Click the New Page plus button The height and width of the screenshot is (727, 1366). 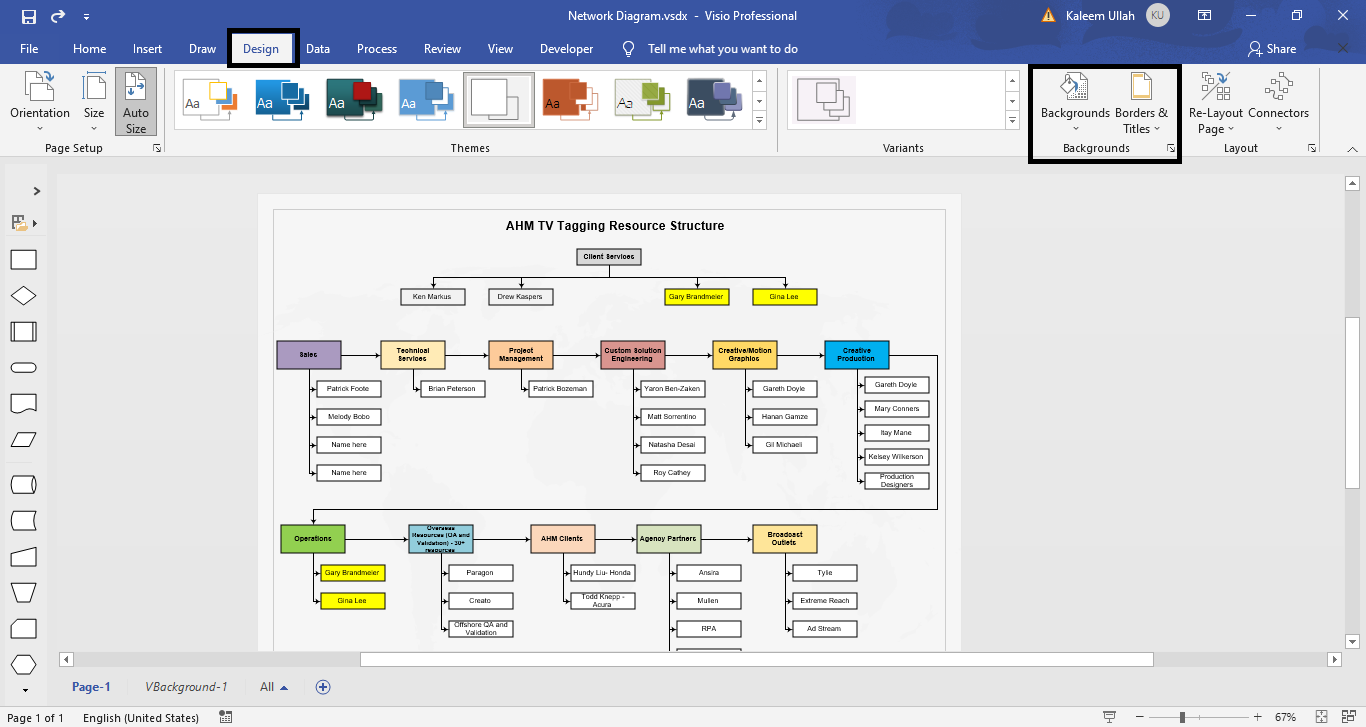pyautogui.click(x=322, y=686)
